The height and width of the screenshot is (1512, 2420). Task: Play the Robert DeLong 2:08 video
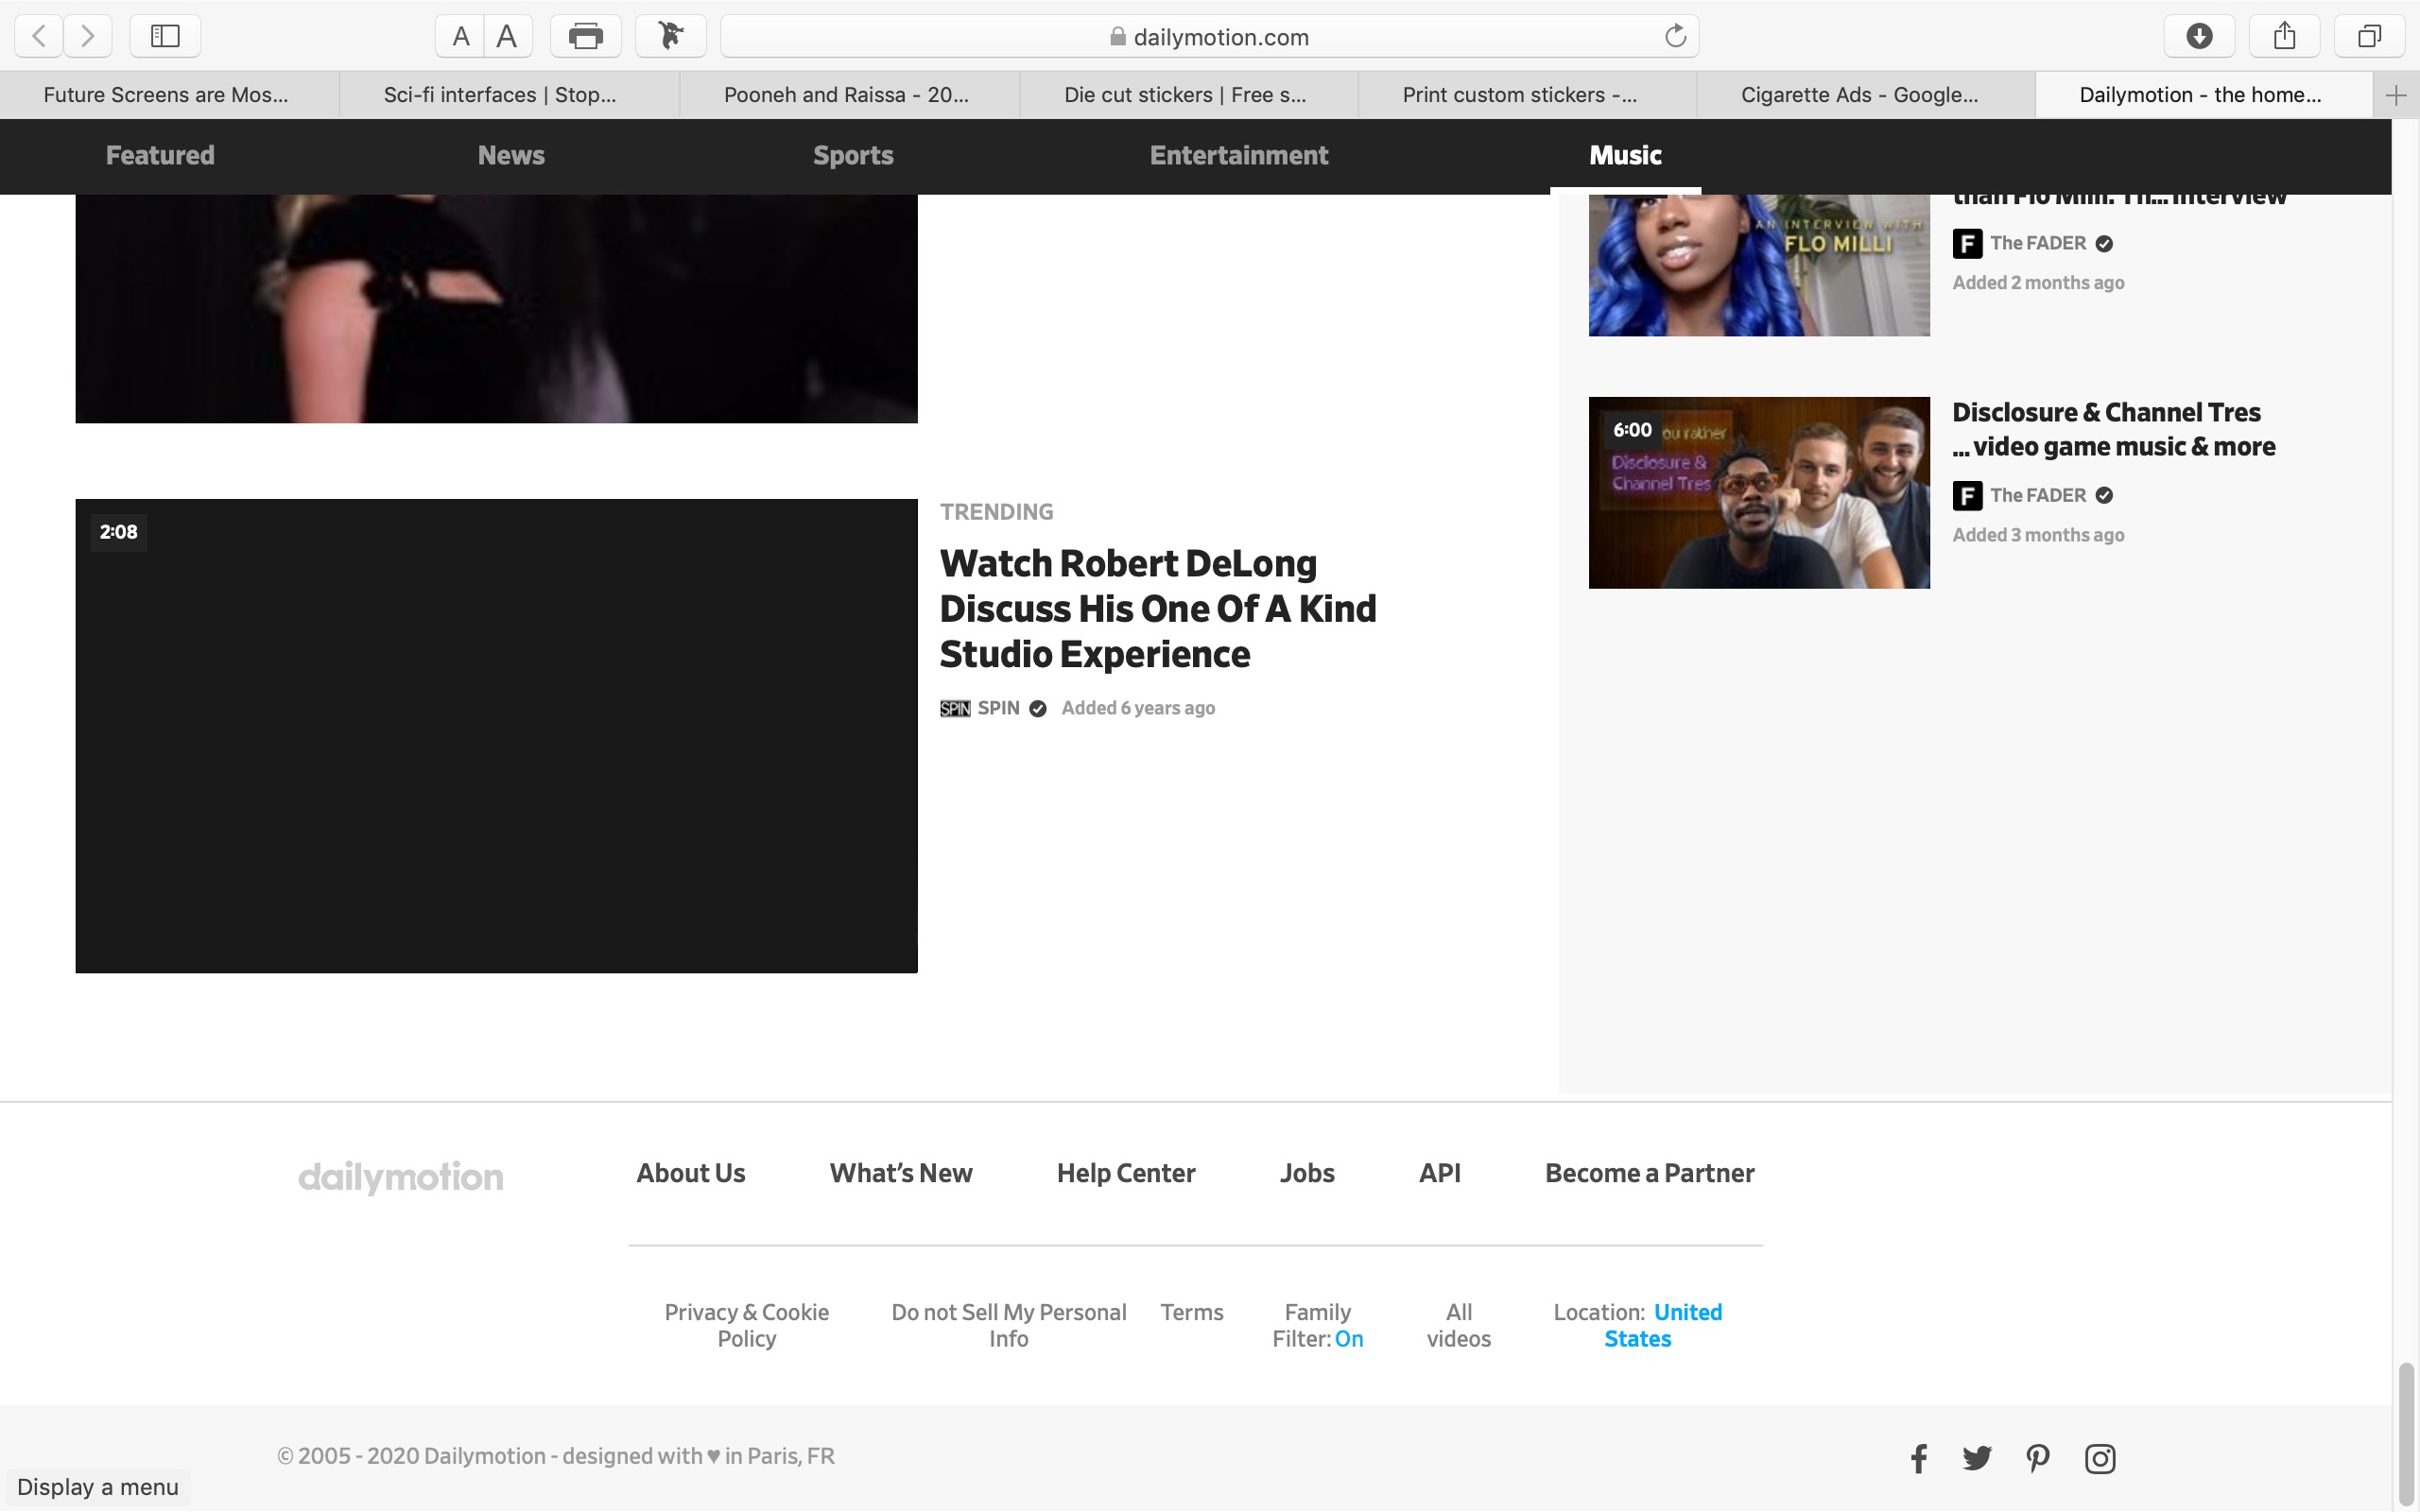pyautogui.click(x=496, y=735)
